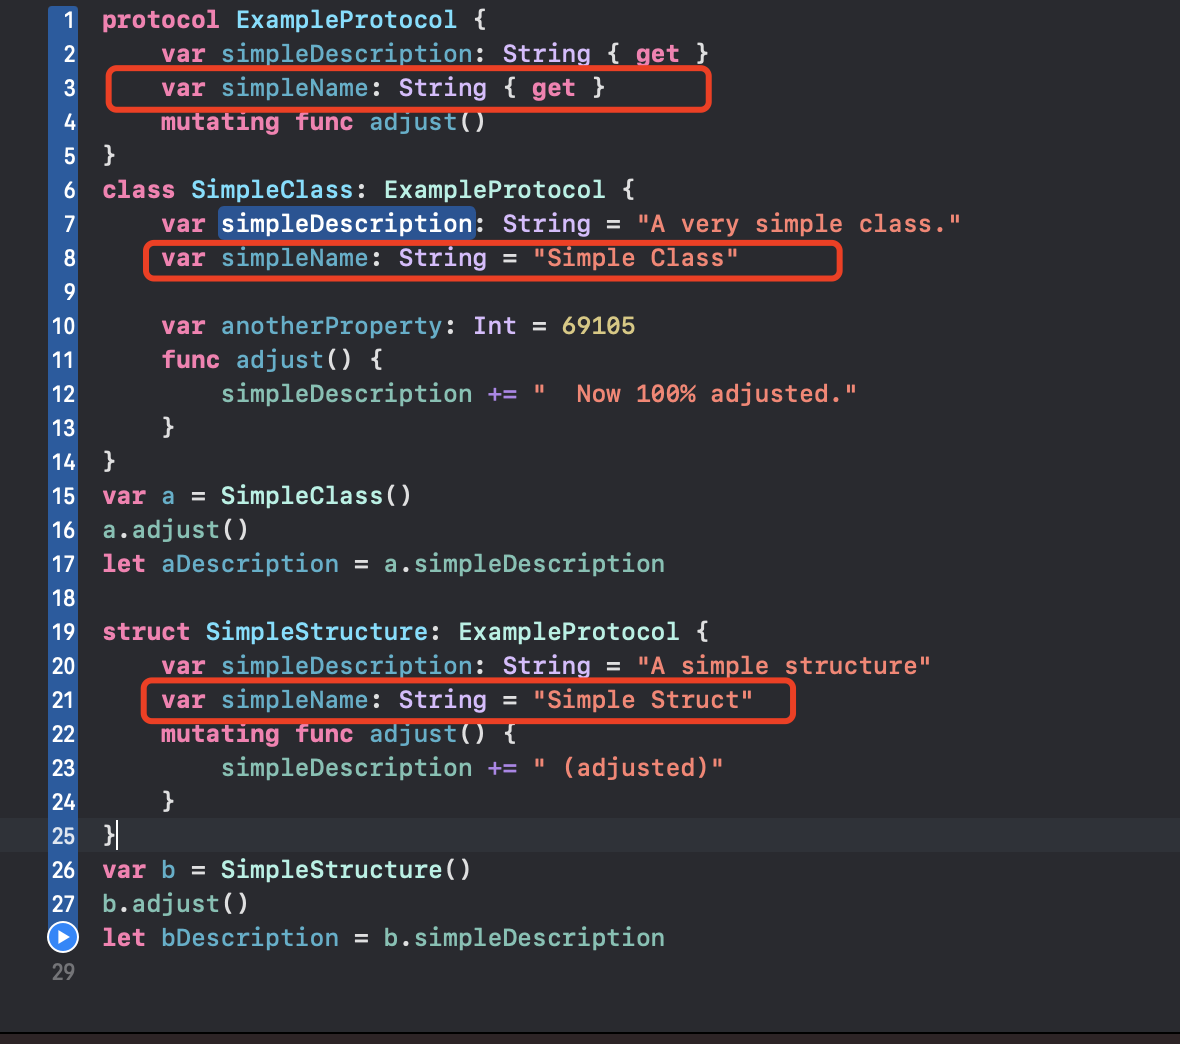Click line number 10 in the gutter
Image resolution: width=1180 pixels, height=1044 pixels.
click(63, 326)
